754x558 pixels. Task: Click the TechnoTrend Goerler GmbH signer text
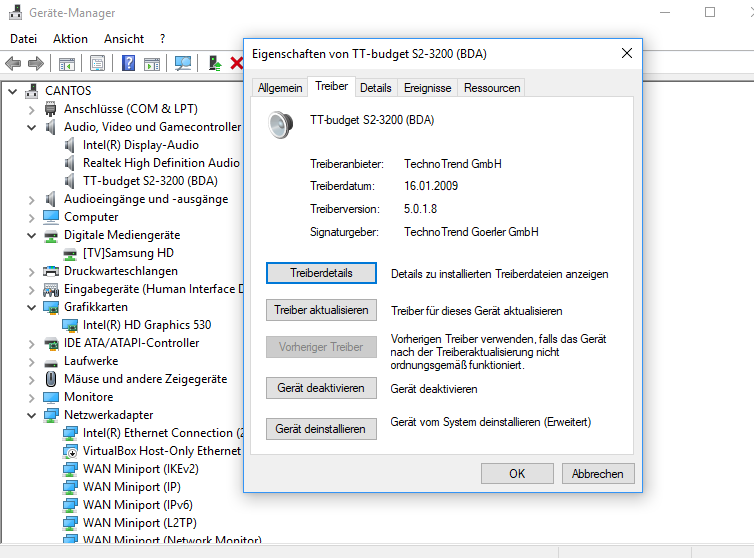click(471, 232)
